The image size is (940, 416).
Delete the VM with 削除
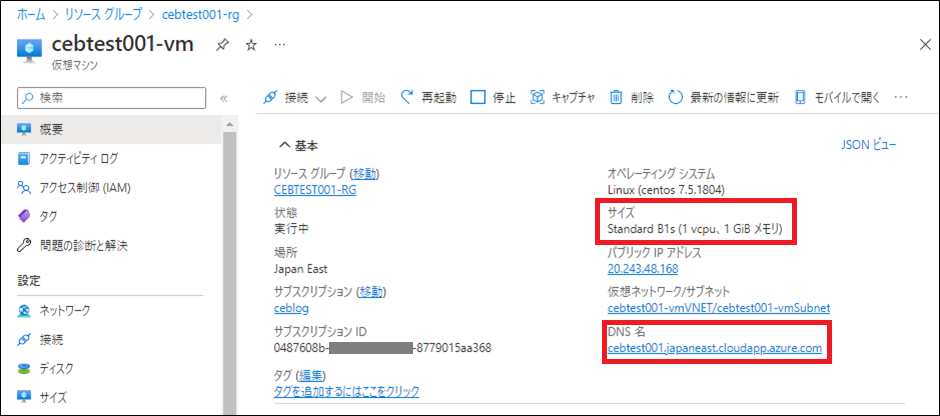click(631, 98)
